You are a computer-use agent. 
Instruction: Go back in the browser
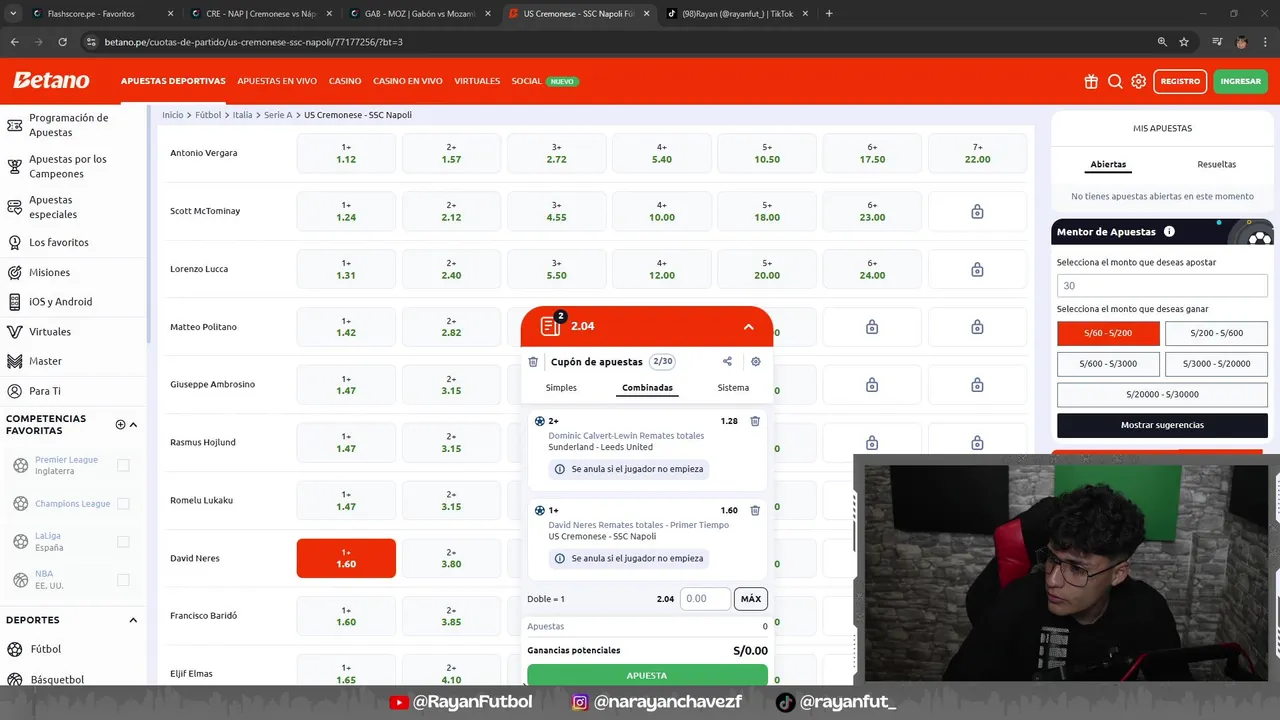coord(14,42)
